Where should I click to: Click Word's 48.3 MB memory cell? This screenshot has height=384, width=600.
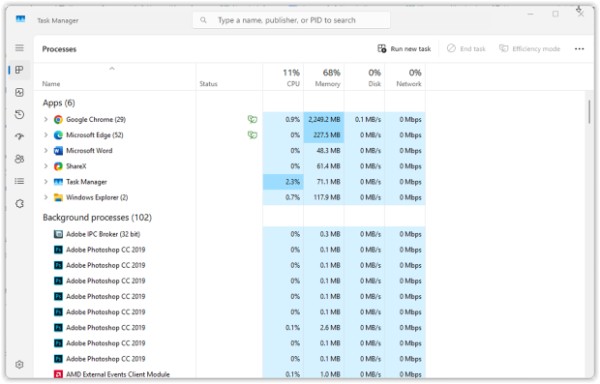tap(324, 151)
